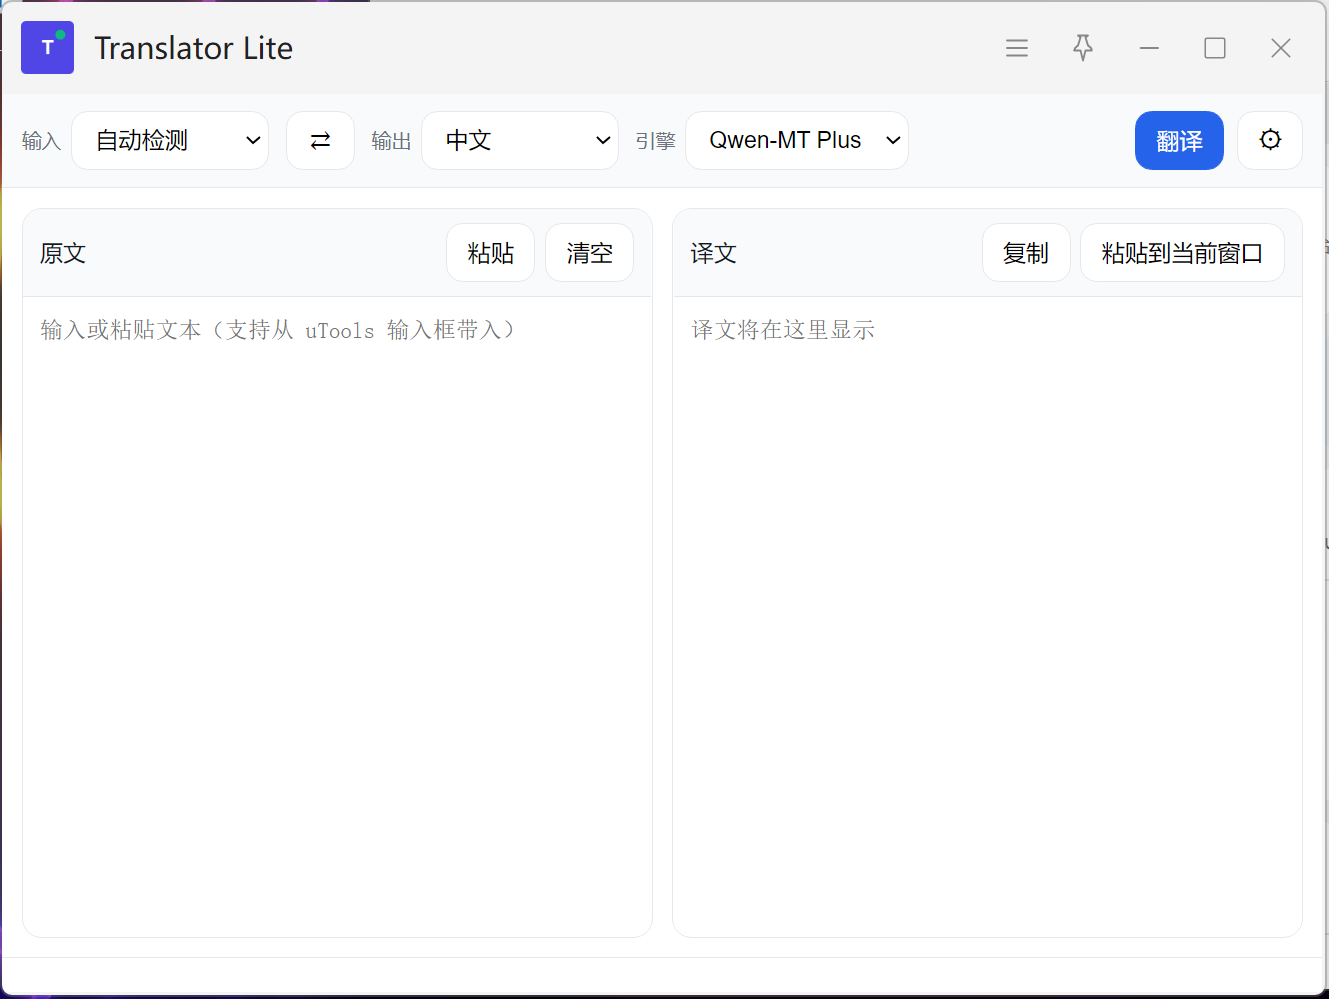
Task: Open the 中文 output language dropdown
Action: [x=520, y=141]
